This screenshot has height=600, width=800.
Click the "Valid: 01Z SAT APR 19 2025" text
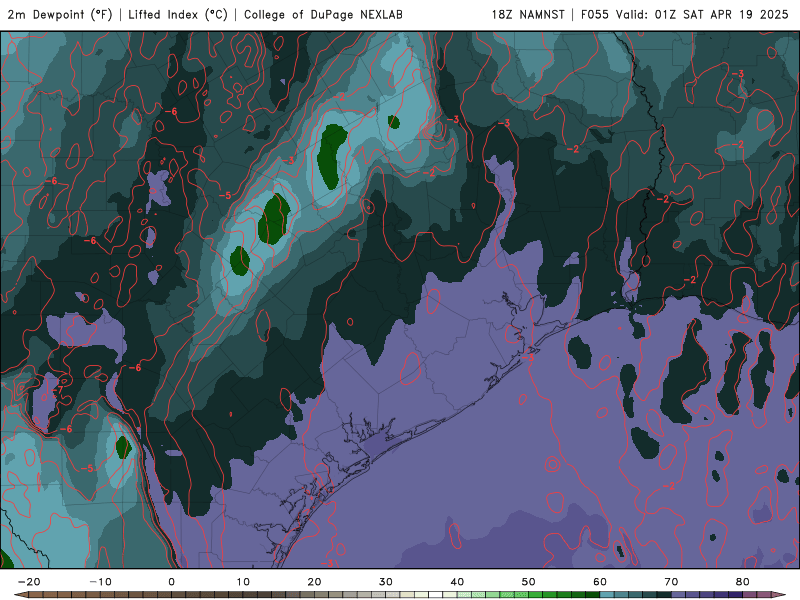(702, 14)
